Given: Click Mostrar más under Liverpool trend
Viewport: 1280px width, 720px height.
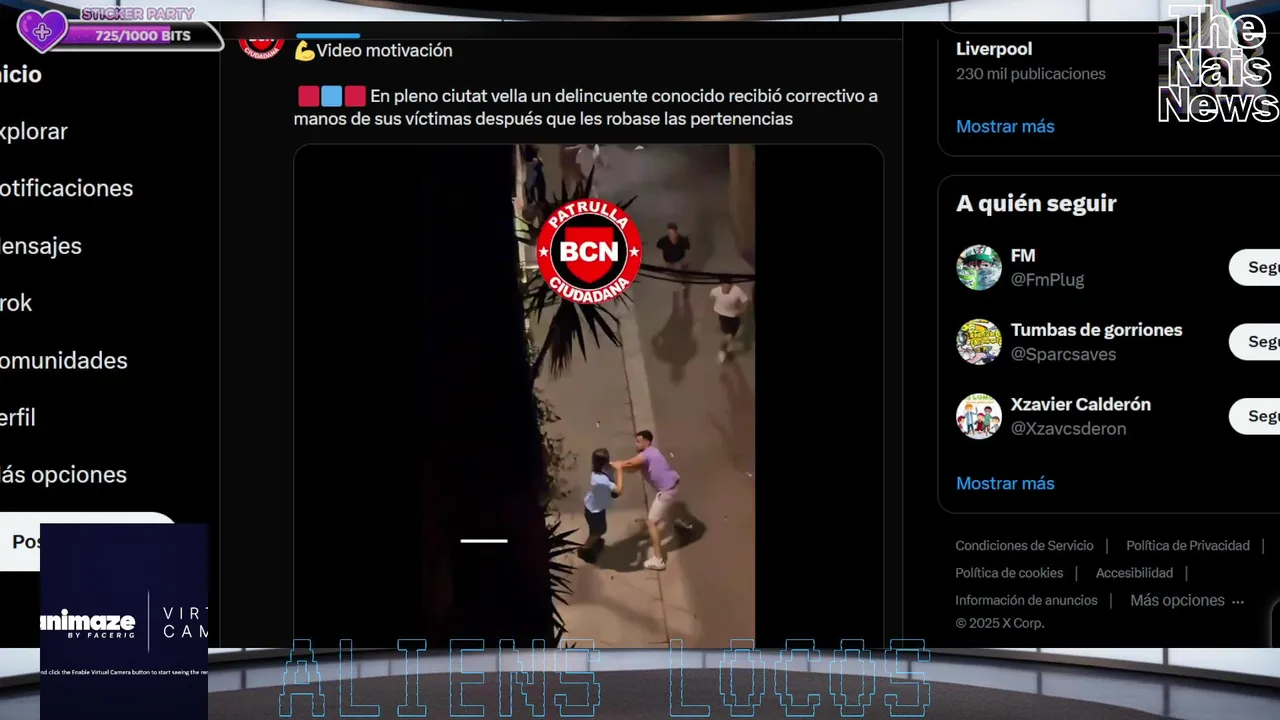Looking at the screenshot, I should click(x=1005, y=126).
